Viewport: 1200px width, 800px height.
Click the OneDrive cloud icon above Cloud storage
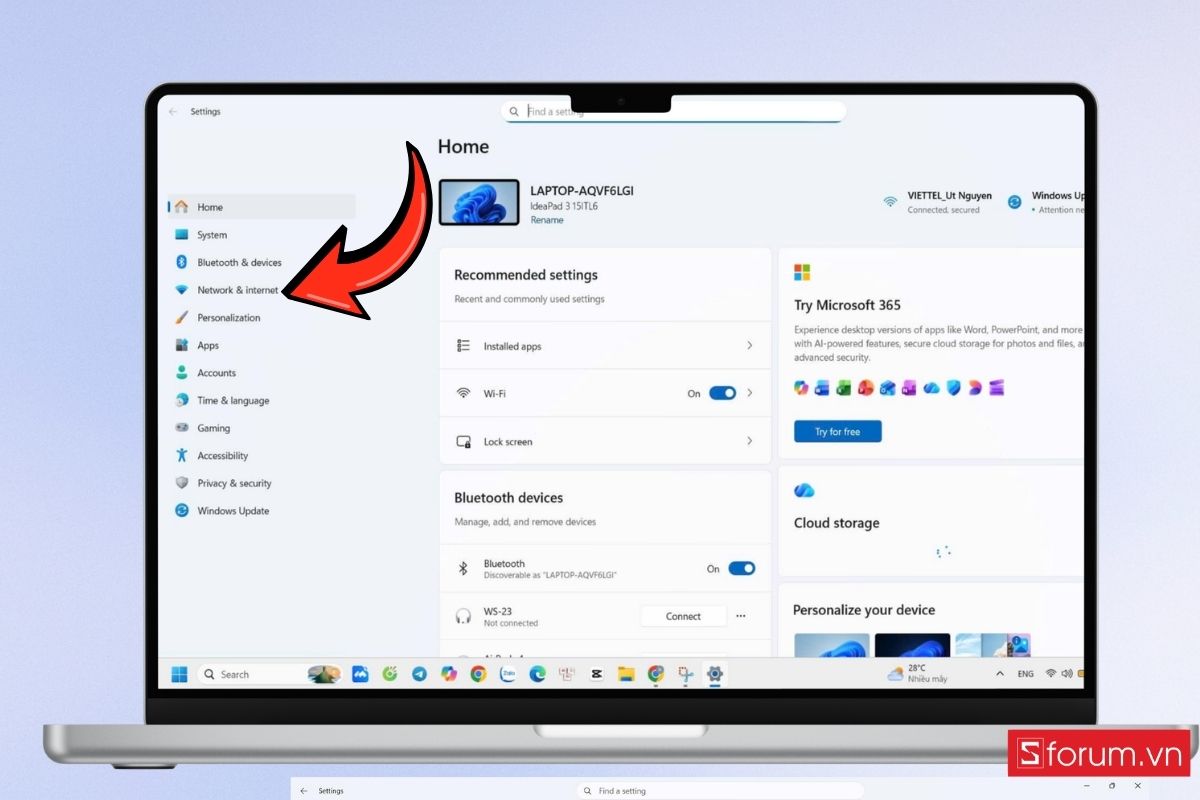coord(804,490)
